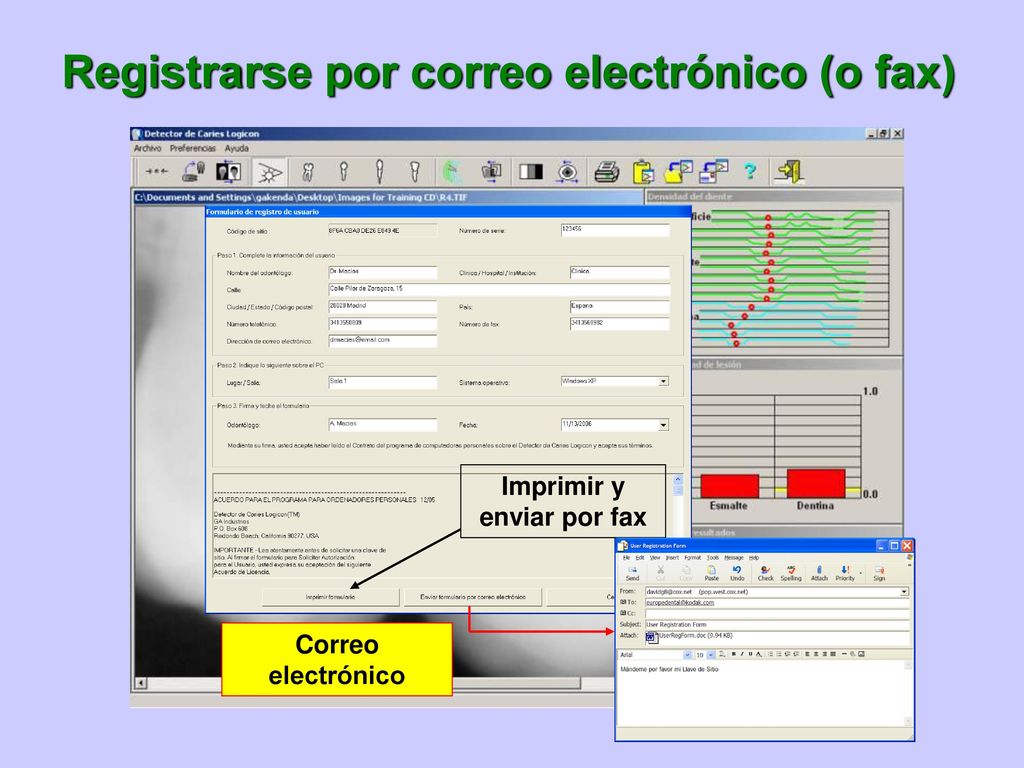Select the UserRegForm.doc attachment
1024x768 pixels.
coord(690,636)
